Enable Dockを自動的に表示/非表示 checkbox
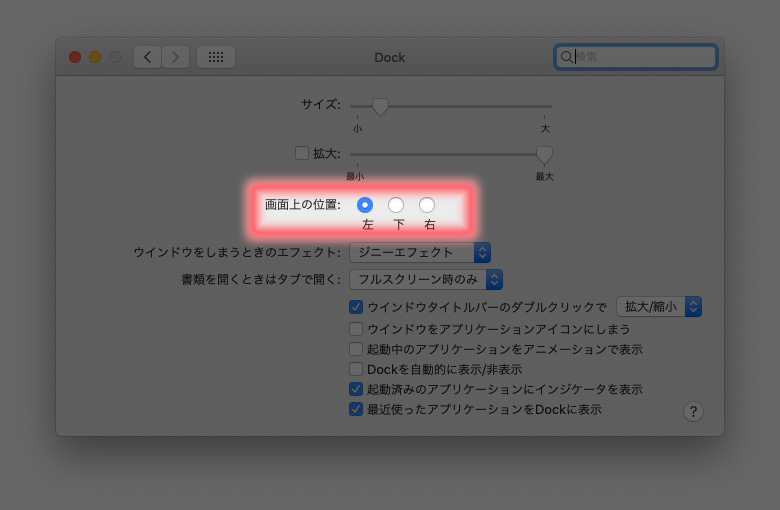 coord(356,369)
